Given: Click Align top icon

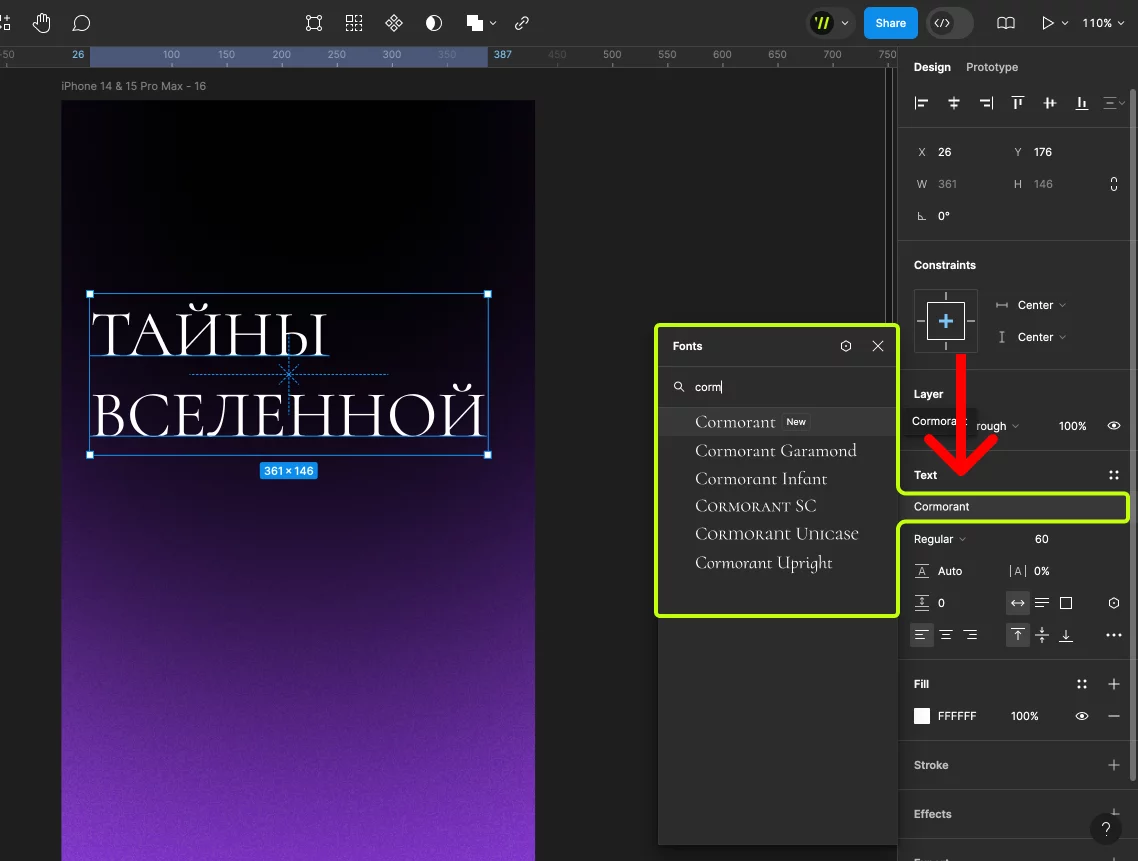Looking at the screenshot, I should [1018, 103].
